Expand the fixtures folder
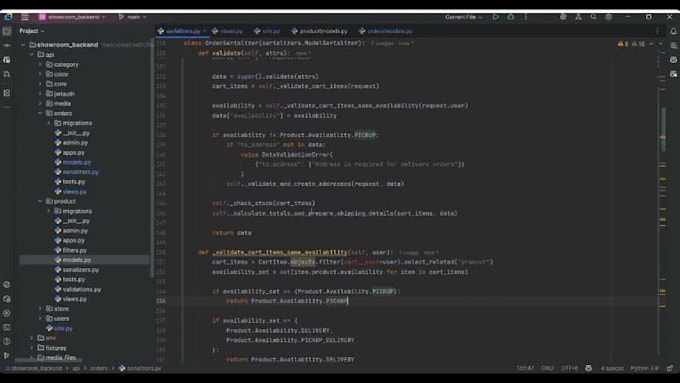The height and width of the screenshot is (383, 680). point(32,348)
